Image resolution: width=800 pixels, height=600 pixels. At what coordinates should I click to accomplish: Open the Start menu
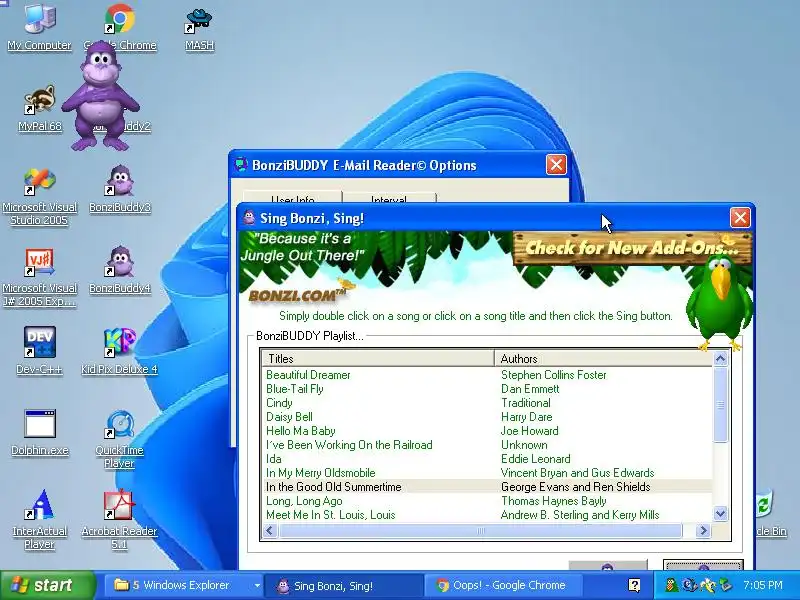tap(47, 585)
